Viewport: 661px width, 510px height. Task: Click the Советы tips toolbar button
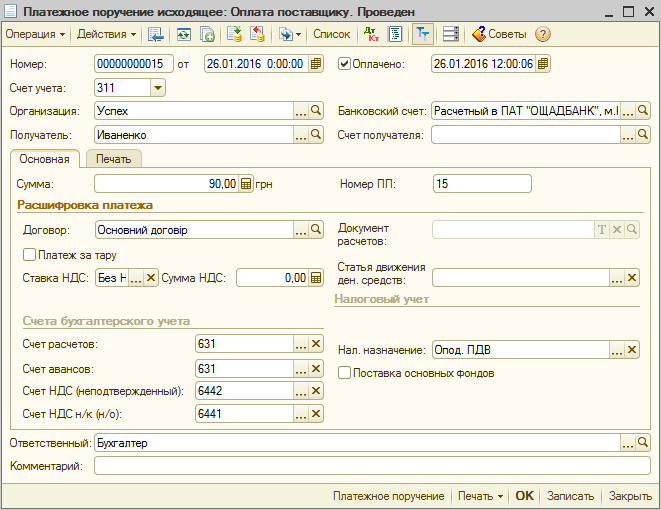pos(498,34)
